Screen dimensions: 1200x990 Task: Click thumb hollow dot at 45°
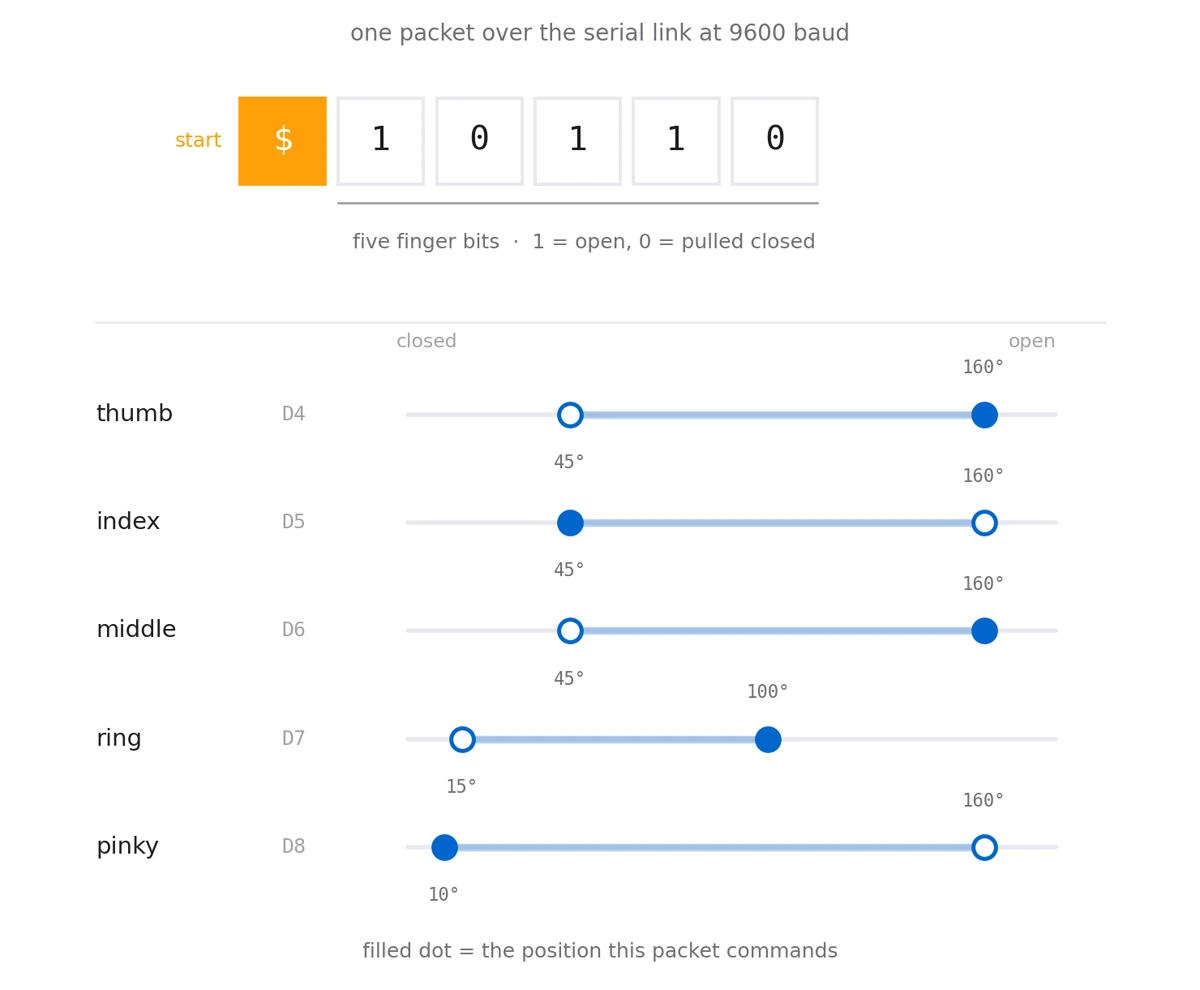point(570,415)
